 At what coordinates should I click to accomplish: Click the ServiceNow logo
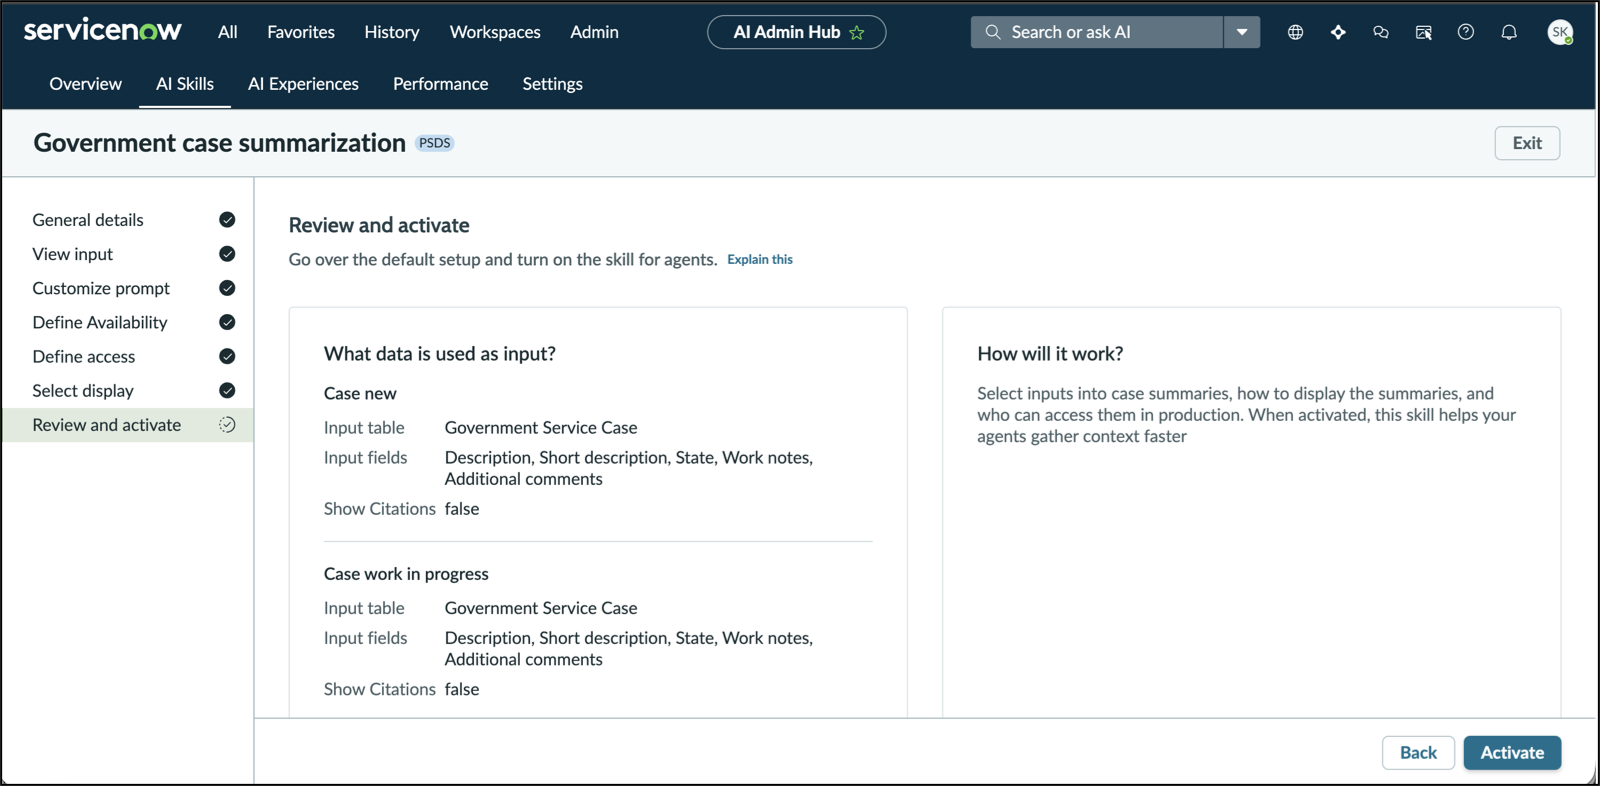[x=102, y=31]
